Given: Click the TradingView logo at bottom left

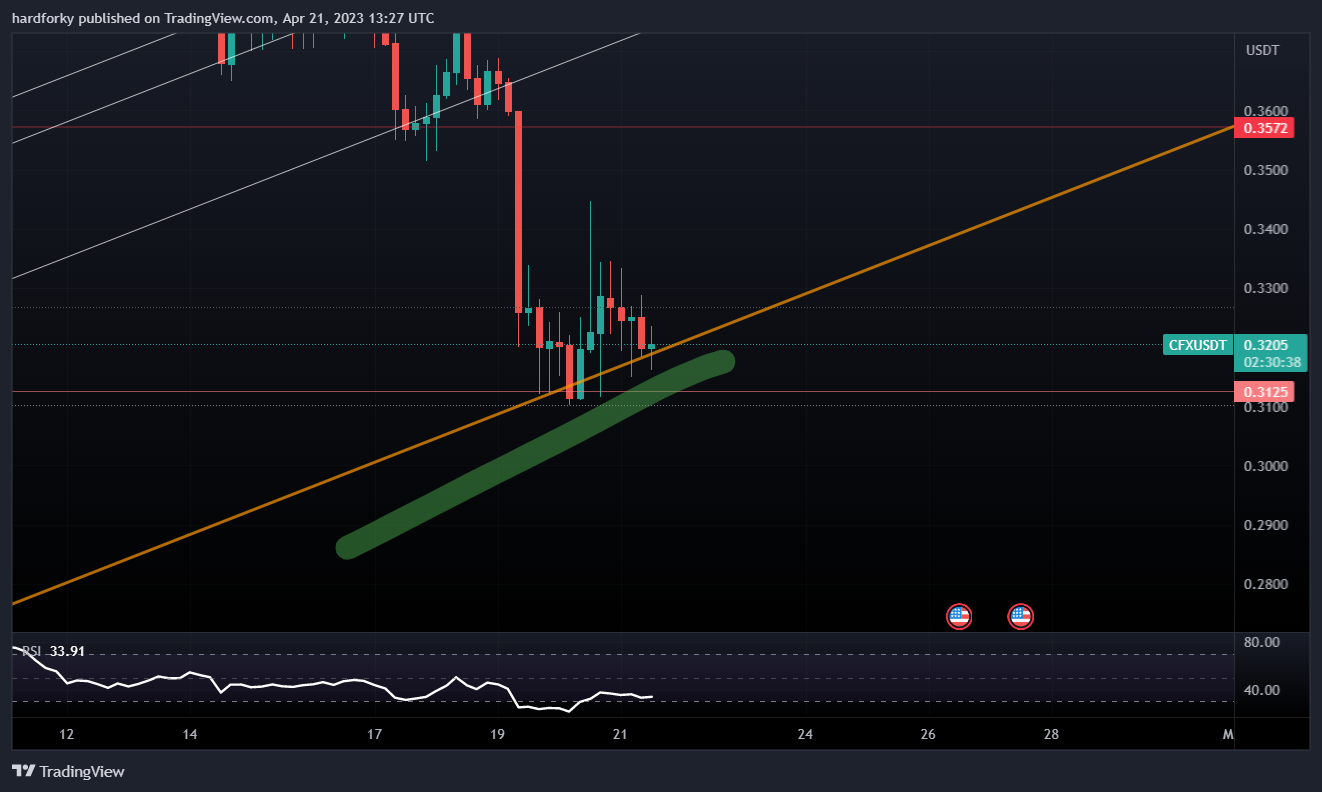Looking at the screenshot, I should click(x=68, y=771).
